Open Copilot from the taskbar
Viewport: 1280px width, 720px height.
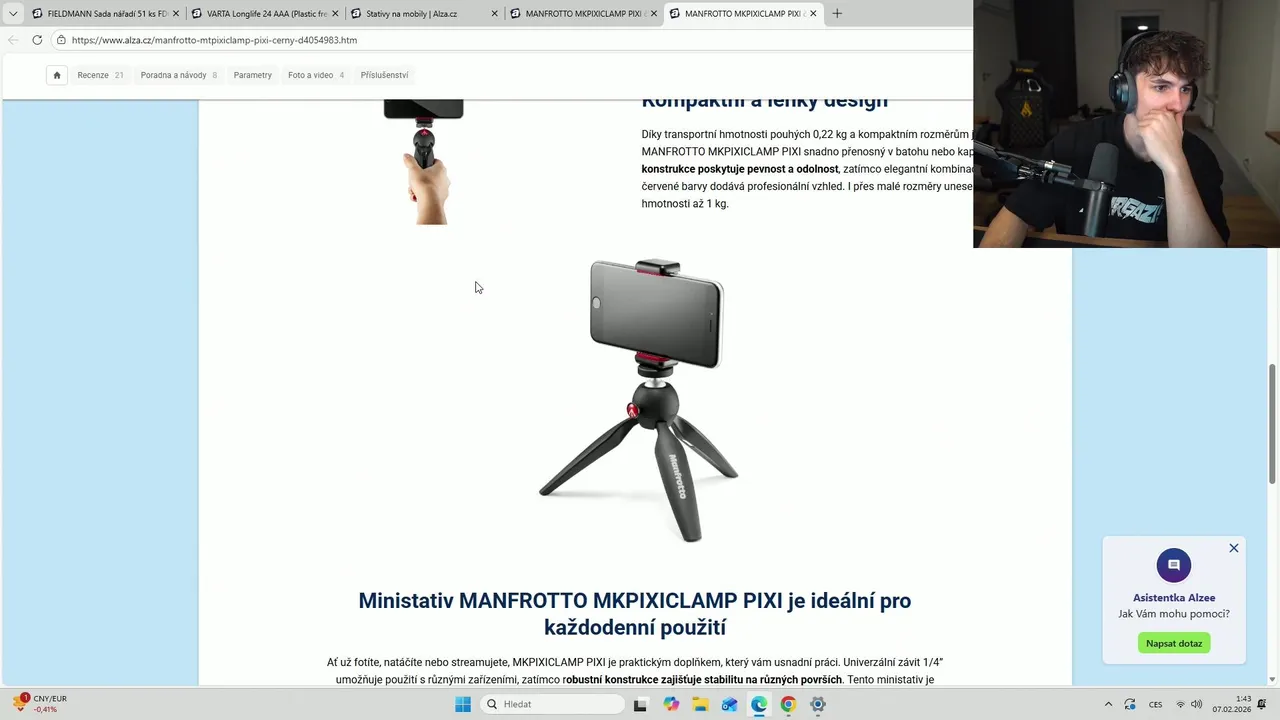671,704
